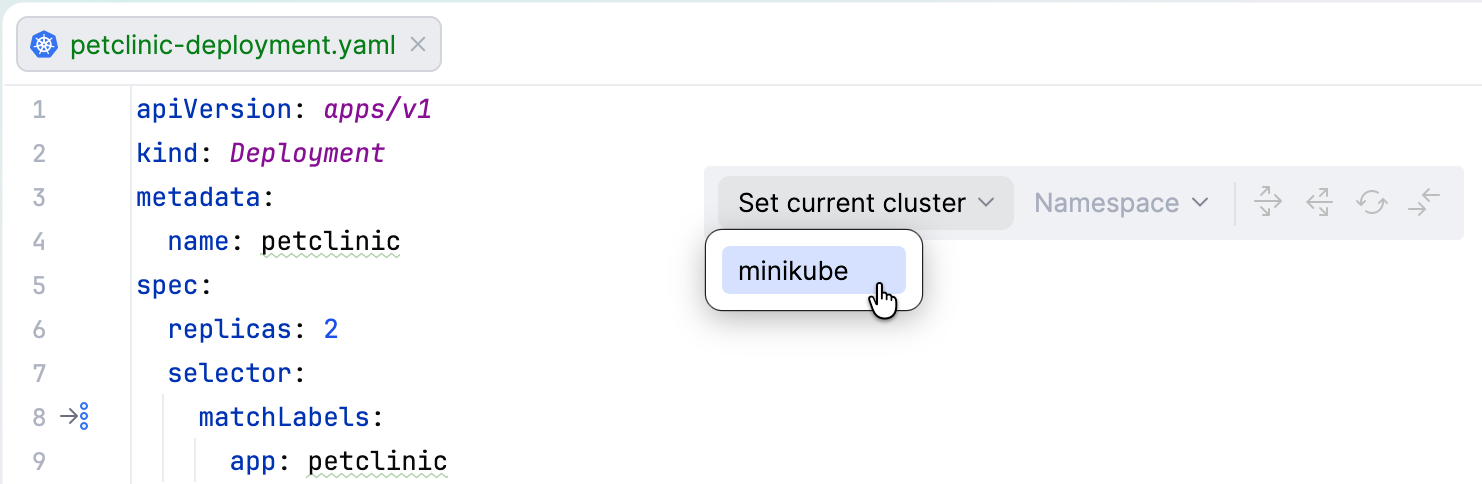Click the right-arrow icon with diagonal arrows
The height and width of the screenshot is (484, 1482).
(x=1268, y=202)
